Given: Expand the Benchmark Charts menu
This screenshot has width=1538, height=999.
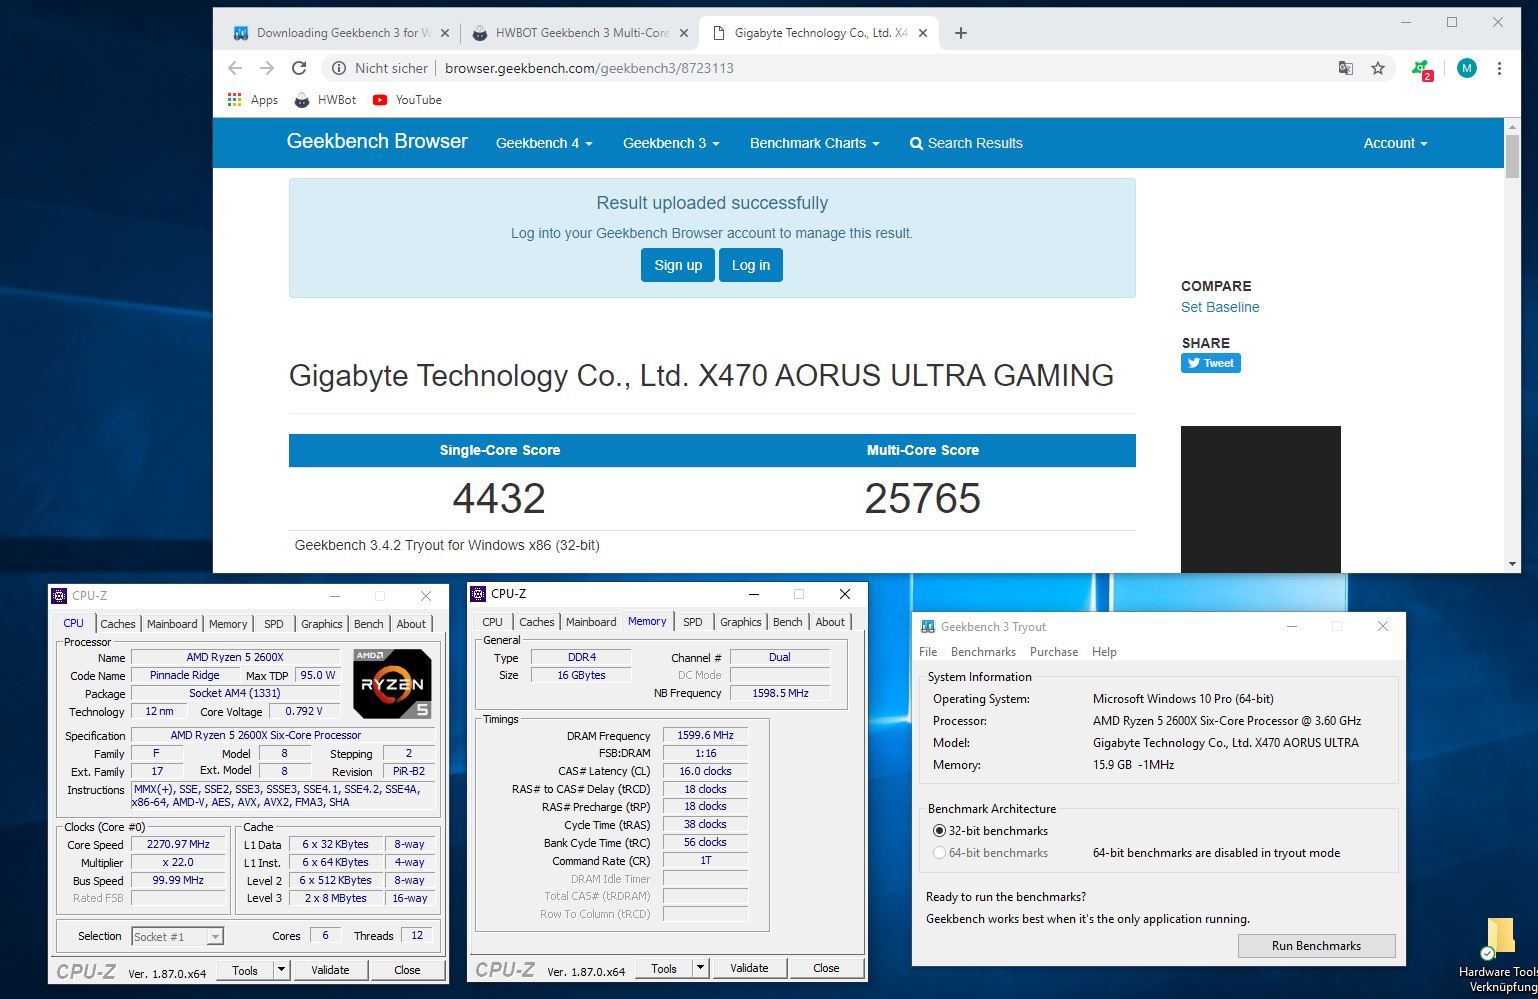Looking at the screenshot, I should coord(815,143).
